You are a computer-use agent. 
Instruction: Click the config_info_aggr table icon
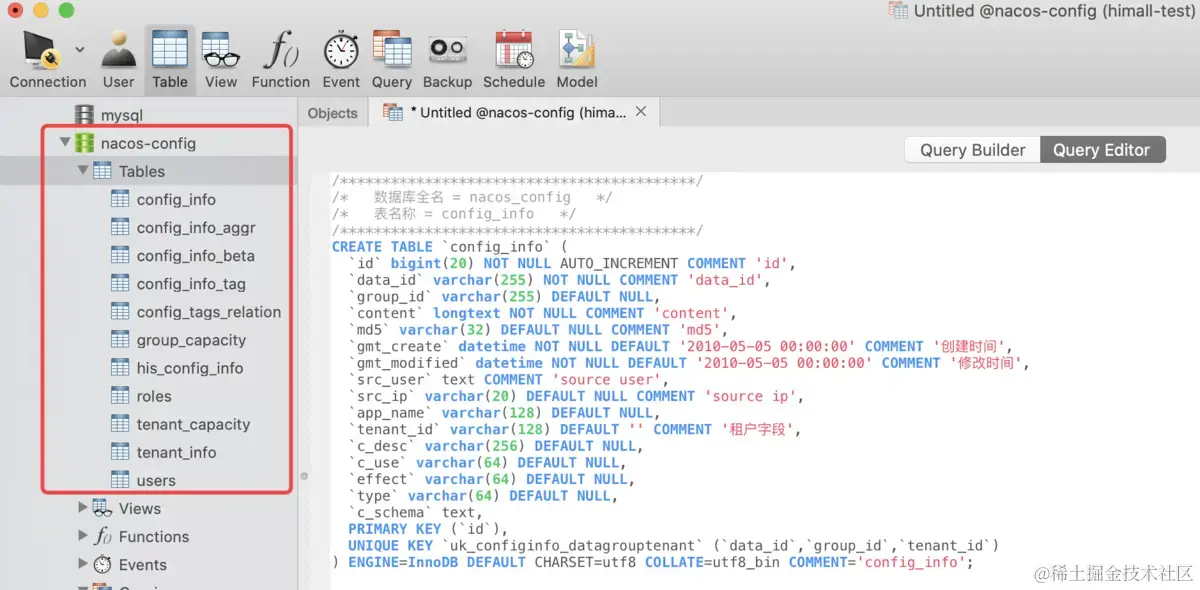pos(120,227)
